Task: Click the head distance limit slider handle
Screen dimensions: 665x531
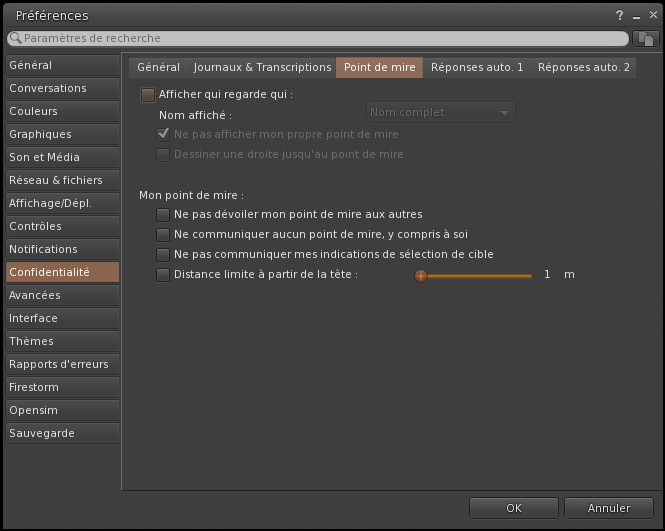Action: 421,275
